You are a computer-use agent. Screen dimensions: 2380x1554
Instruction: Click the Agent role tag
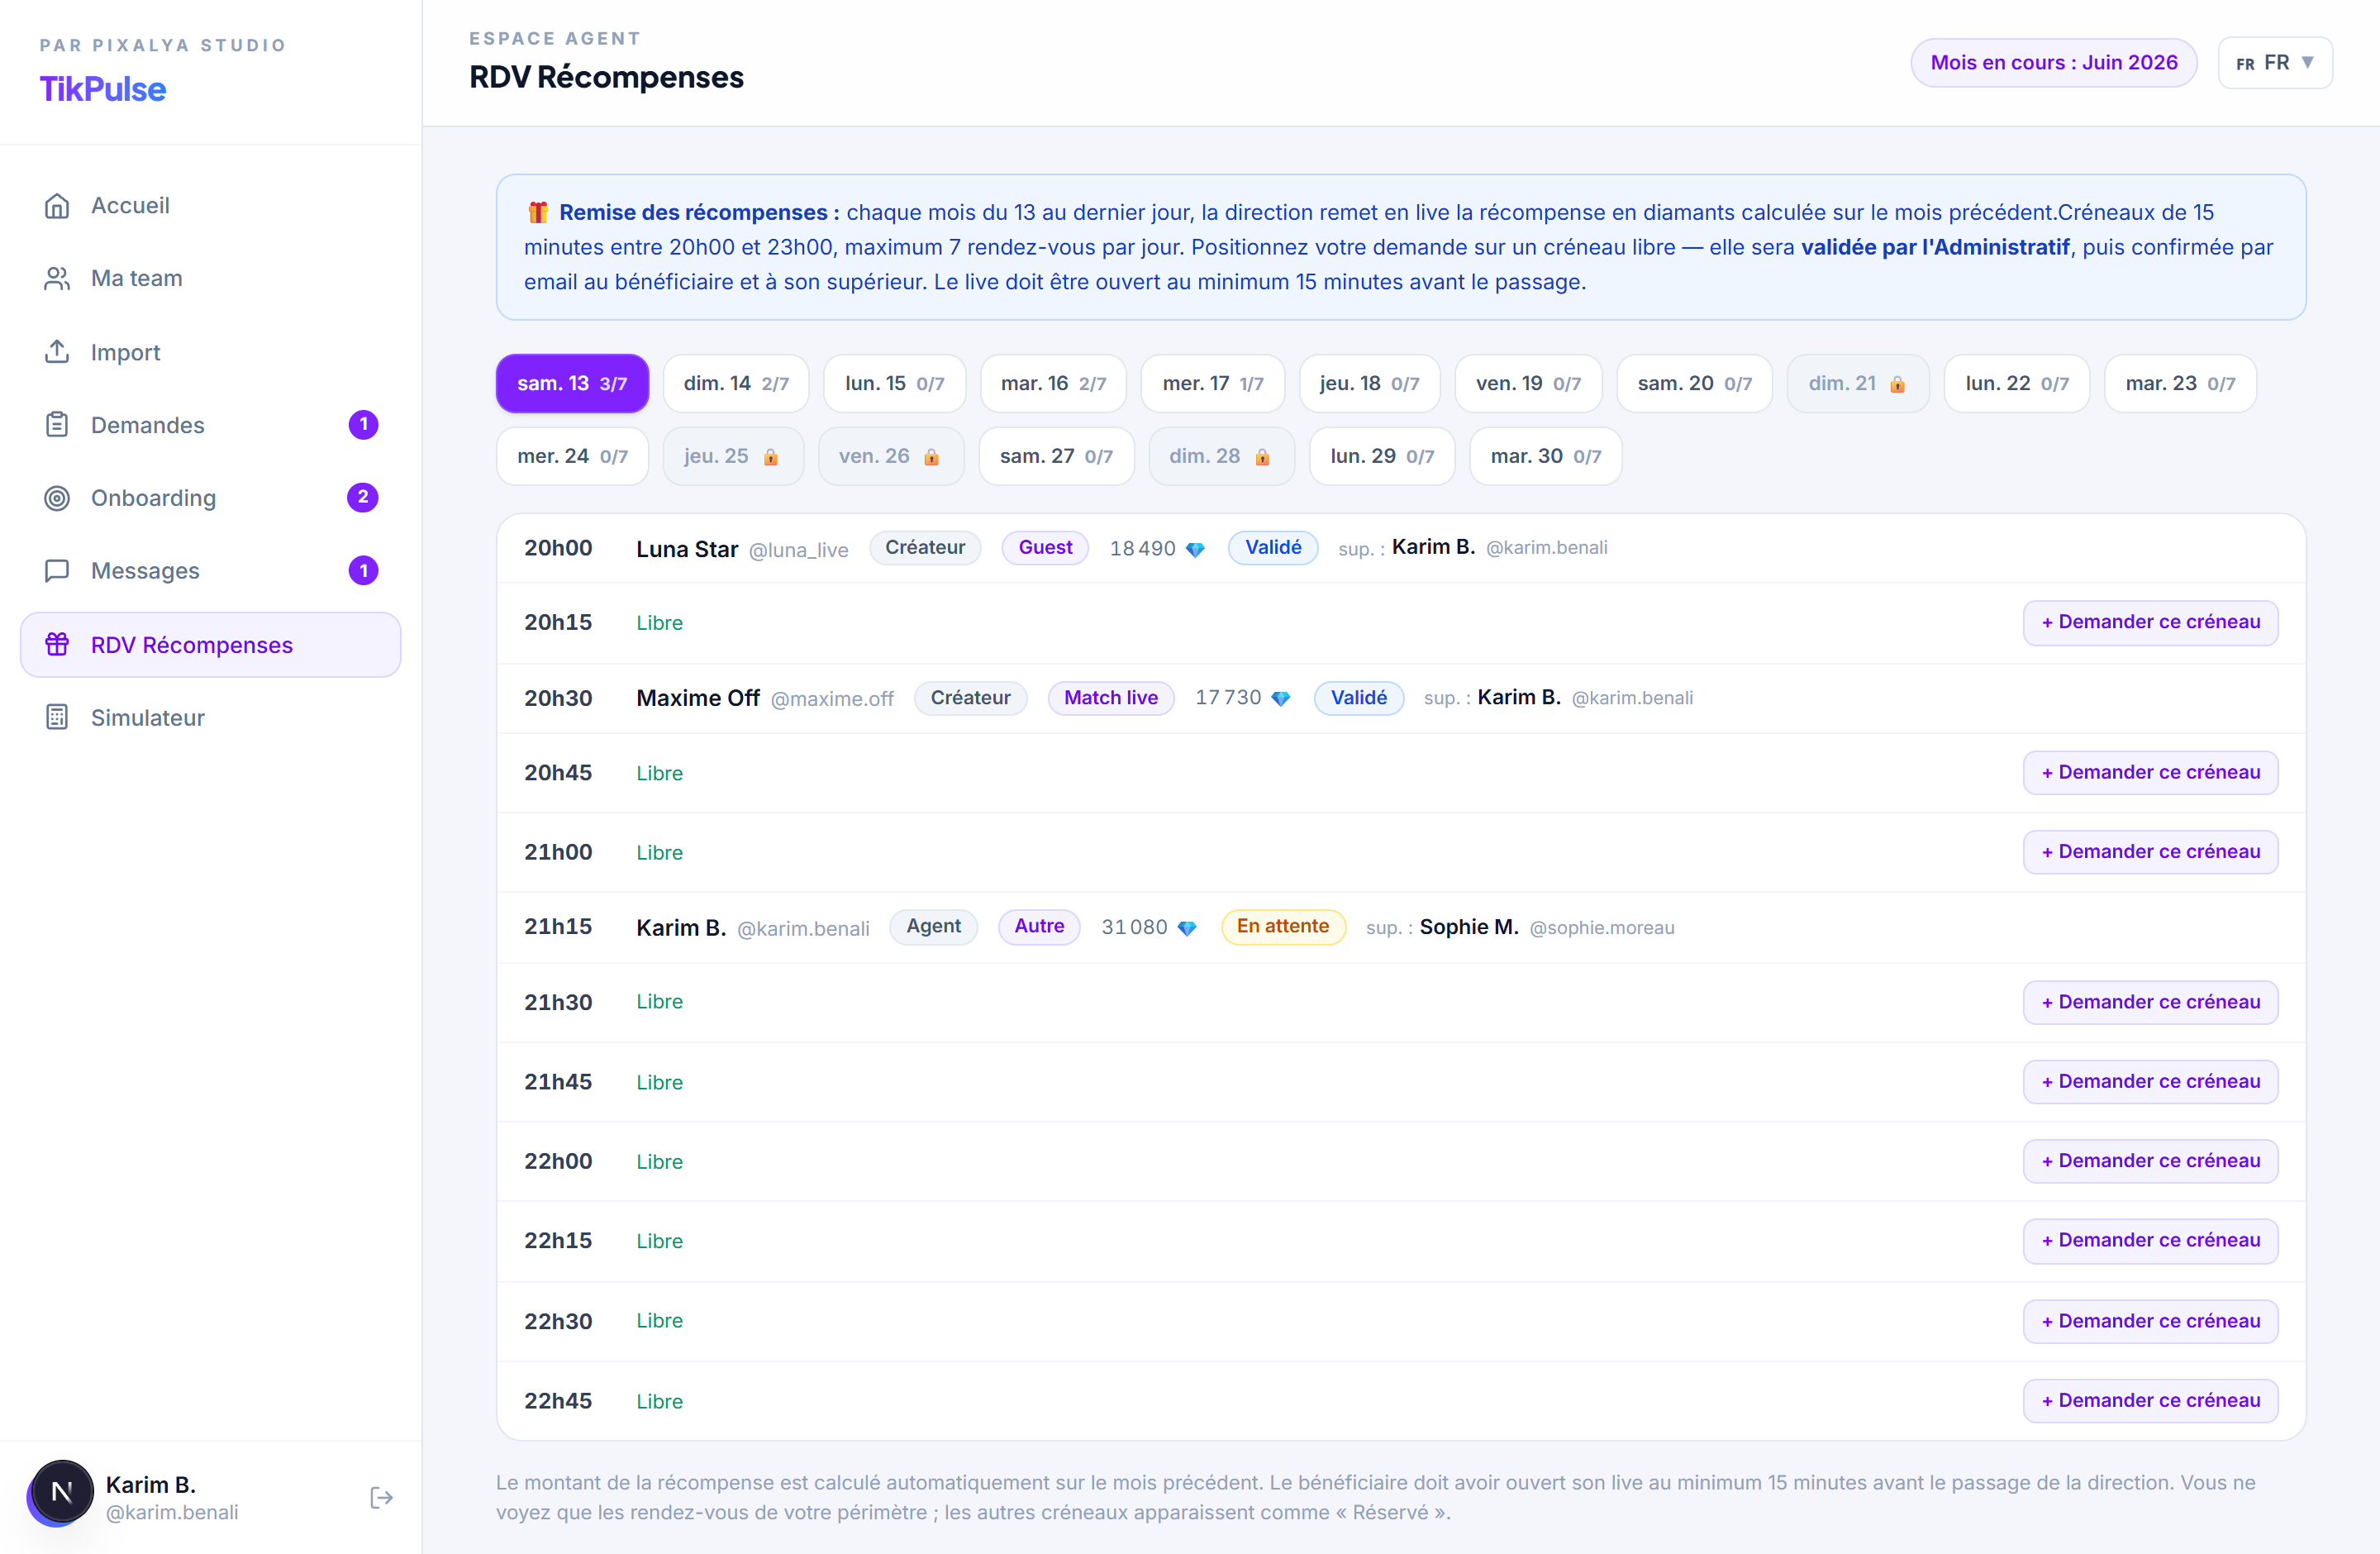point(933,927)
